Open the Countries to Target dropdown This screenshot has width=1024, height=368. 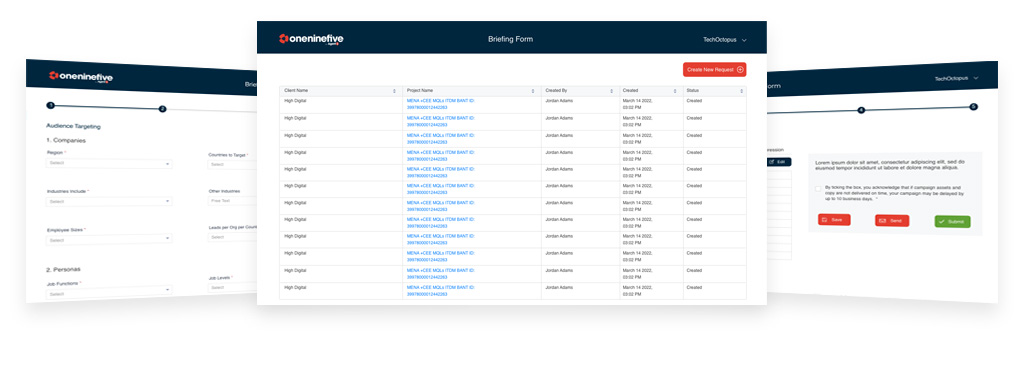click(x=232, y=164)
